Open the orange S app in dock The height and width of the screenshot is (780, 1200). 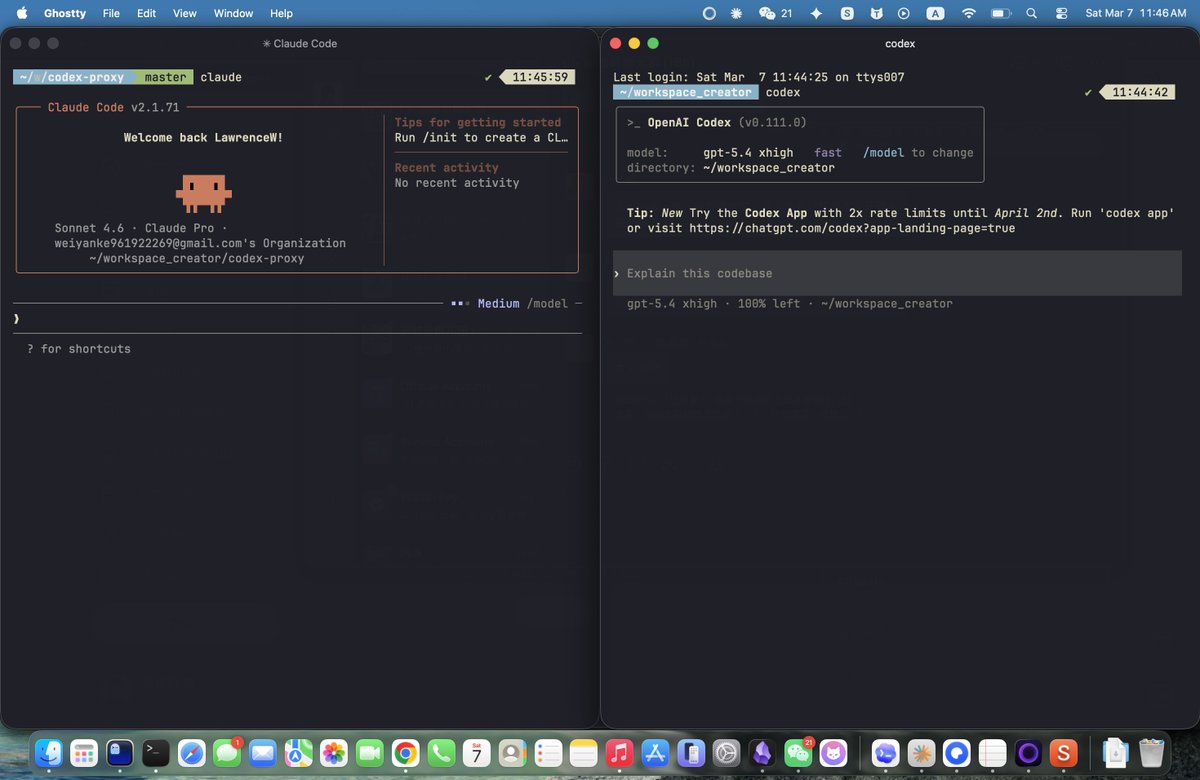(1064, 752)
